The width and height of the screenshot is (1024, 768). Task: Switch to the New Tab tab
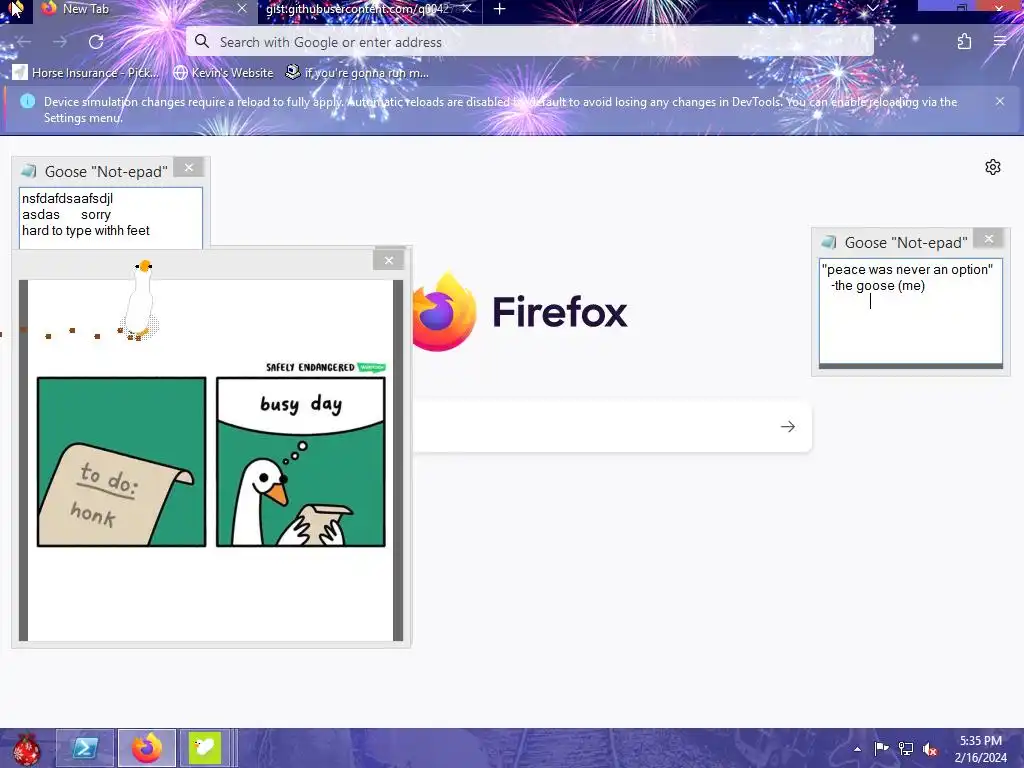click(144, 9)
